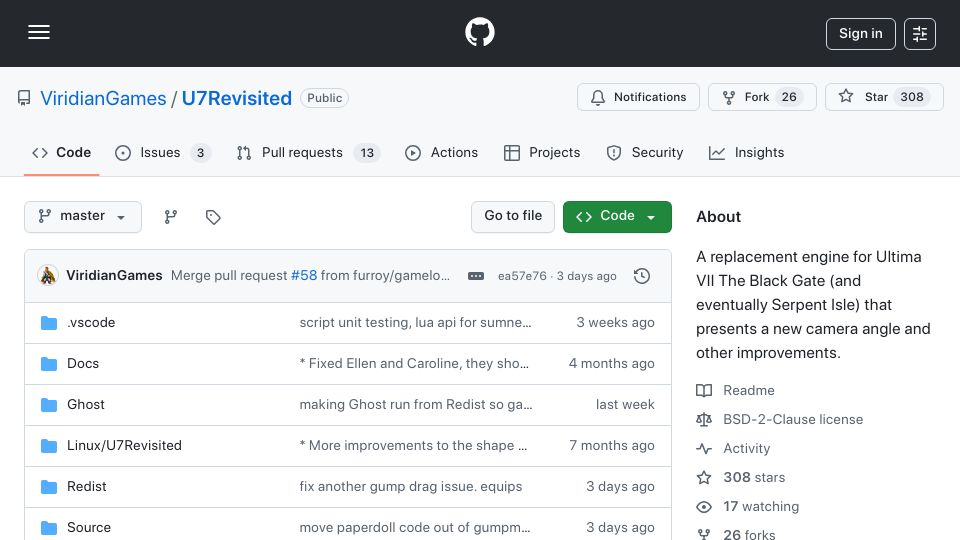Open the Source folder
This screenshot has height=540, width=960.
[89, 528]
